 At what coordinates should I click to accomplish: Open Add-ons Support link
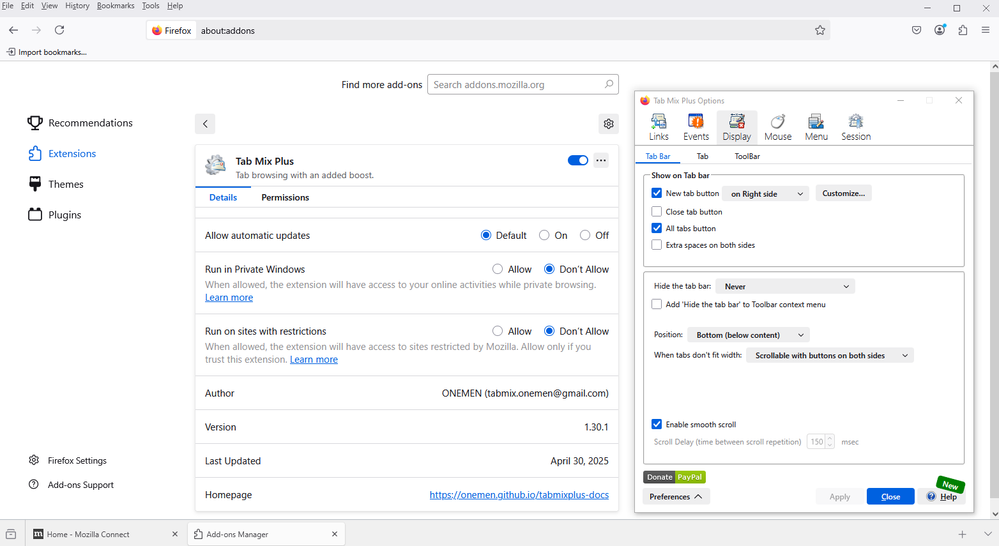[x=71, y=485]
